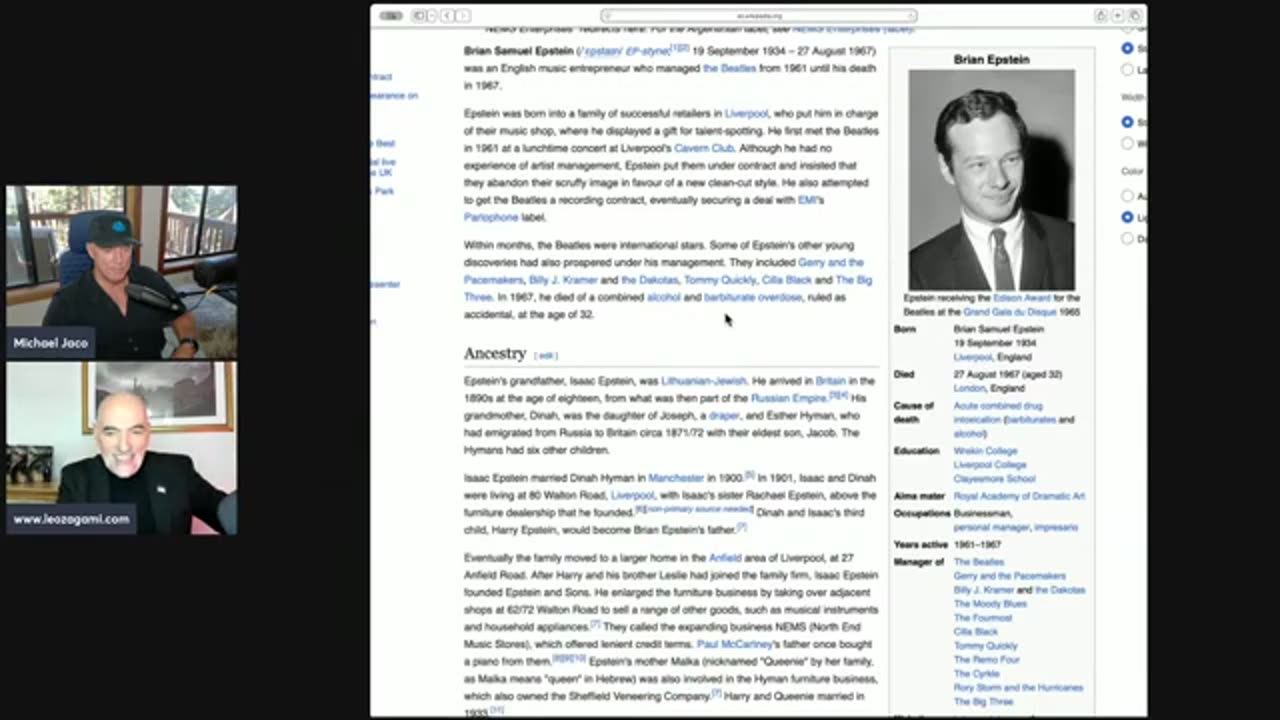Select the Standard width radio button
1280x720 pixels.
1127,122
